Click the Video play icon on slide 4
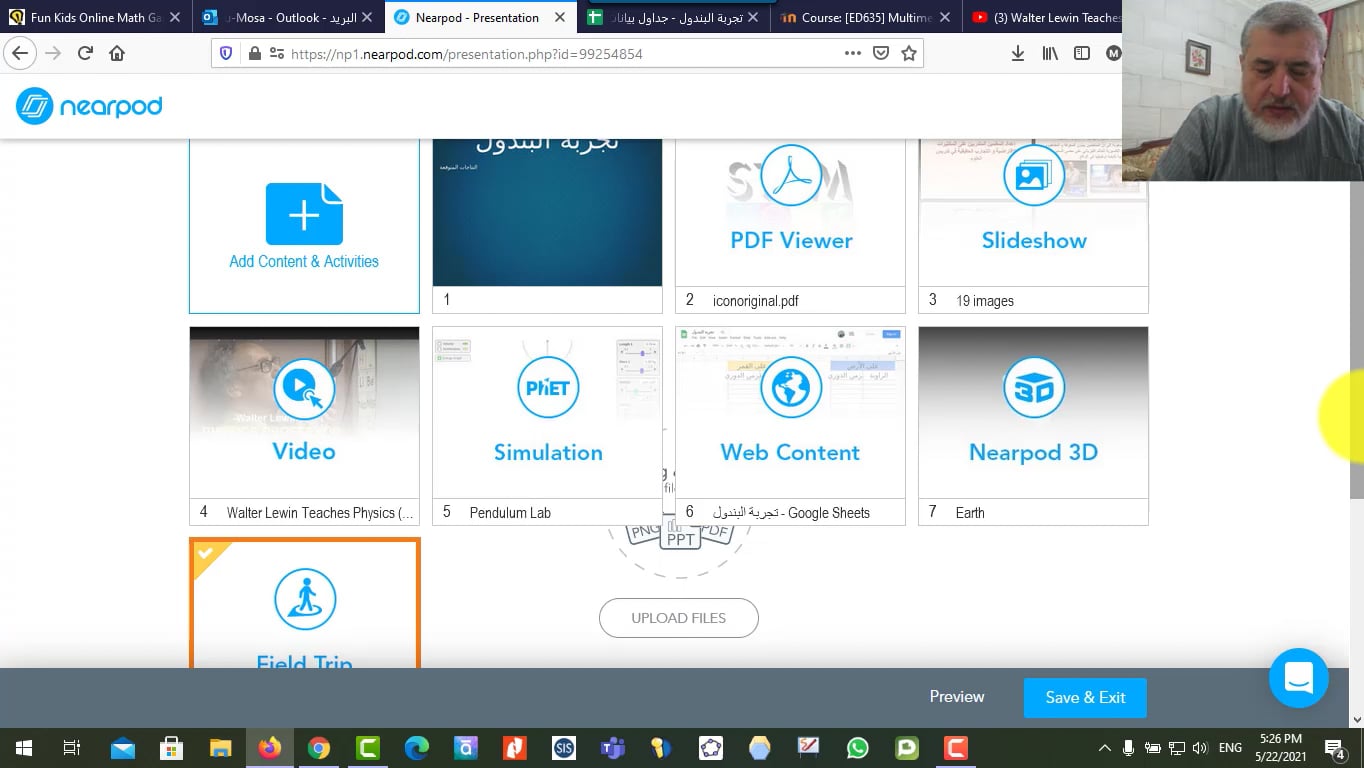 (304, 388)
